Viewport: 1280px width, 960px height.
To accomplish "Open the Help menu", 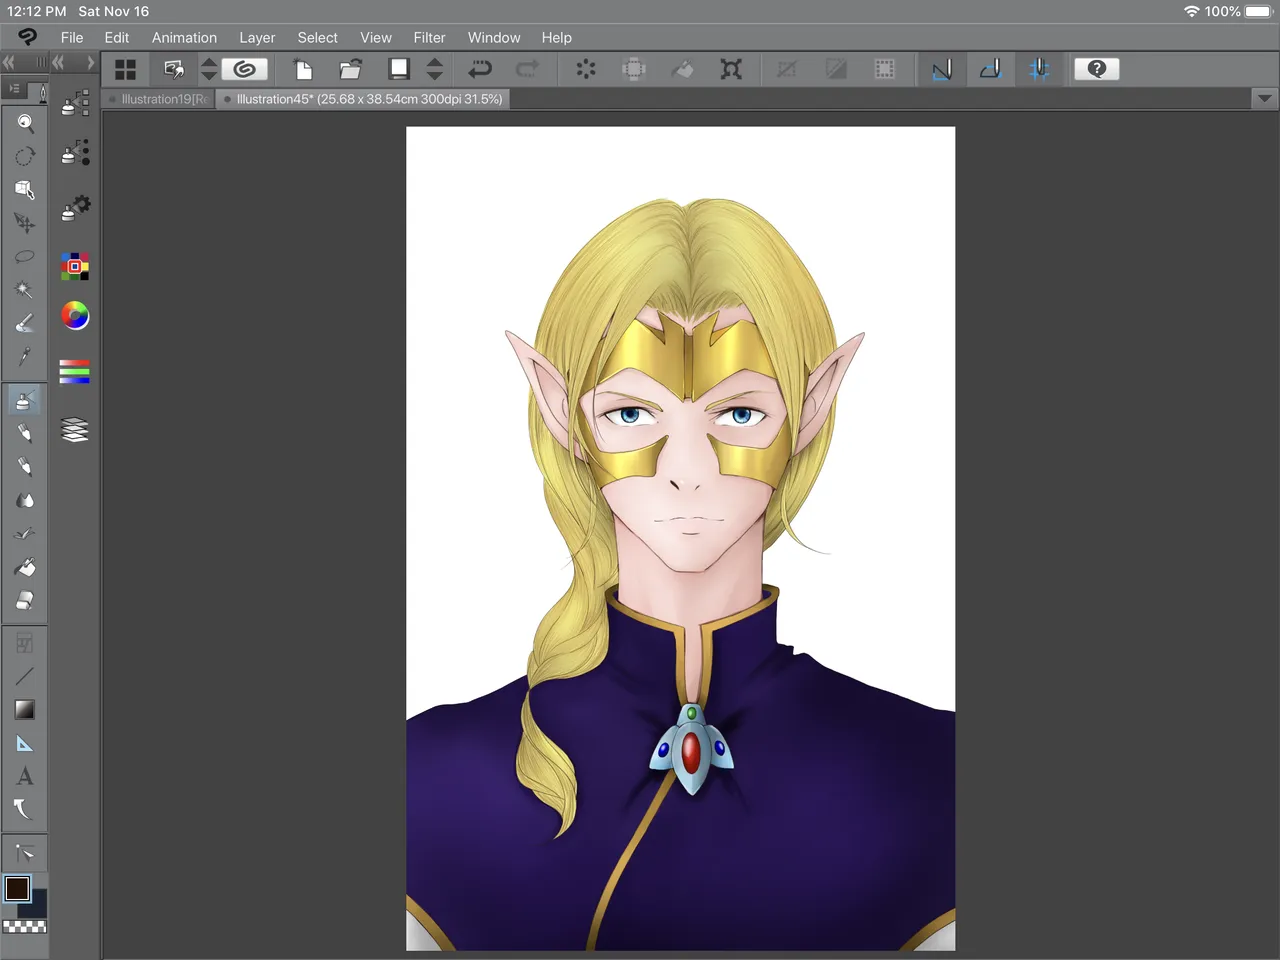I will pyautogui.click(x=557, y=38).
